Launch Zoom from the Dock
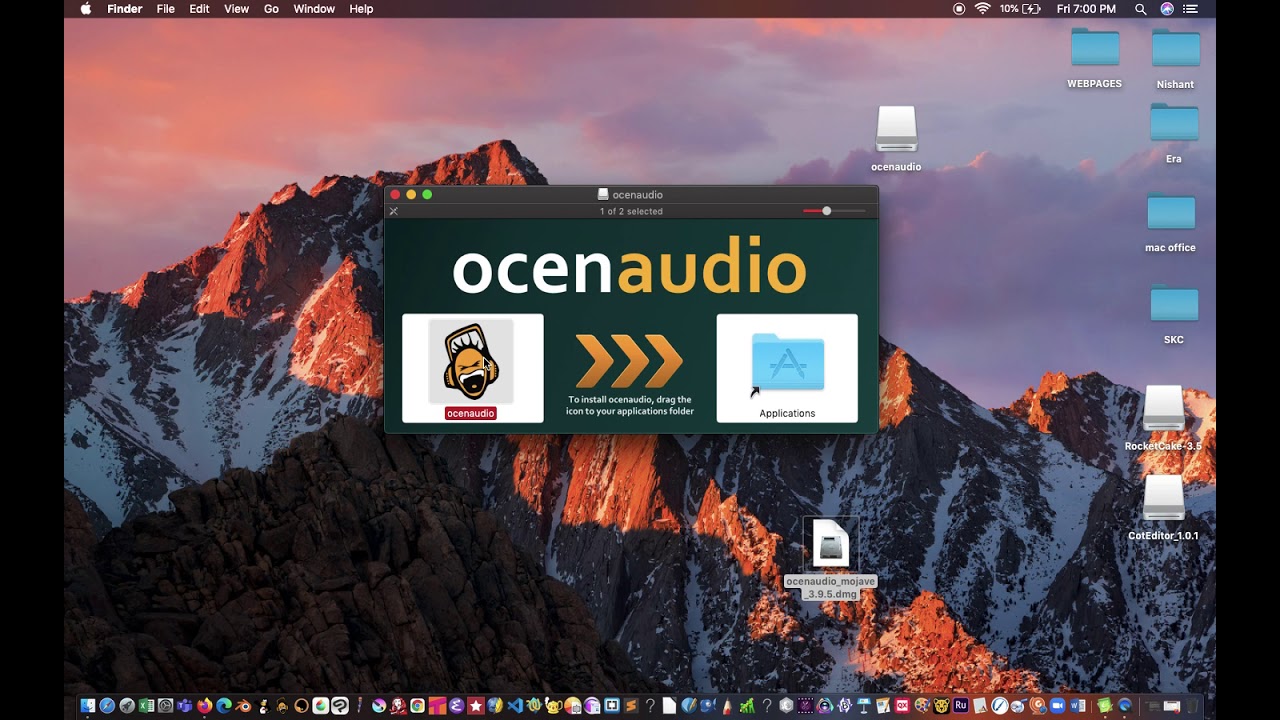 click(x=1057, y=706)
